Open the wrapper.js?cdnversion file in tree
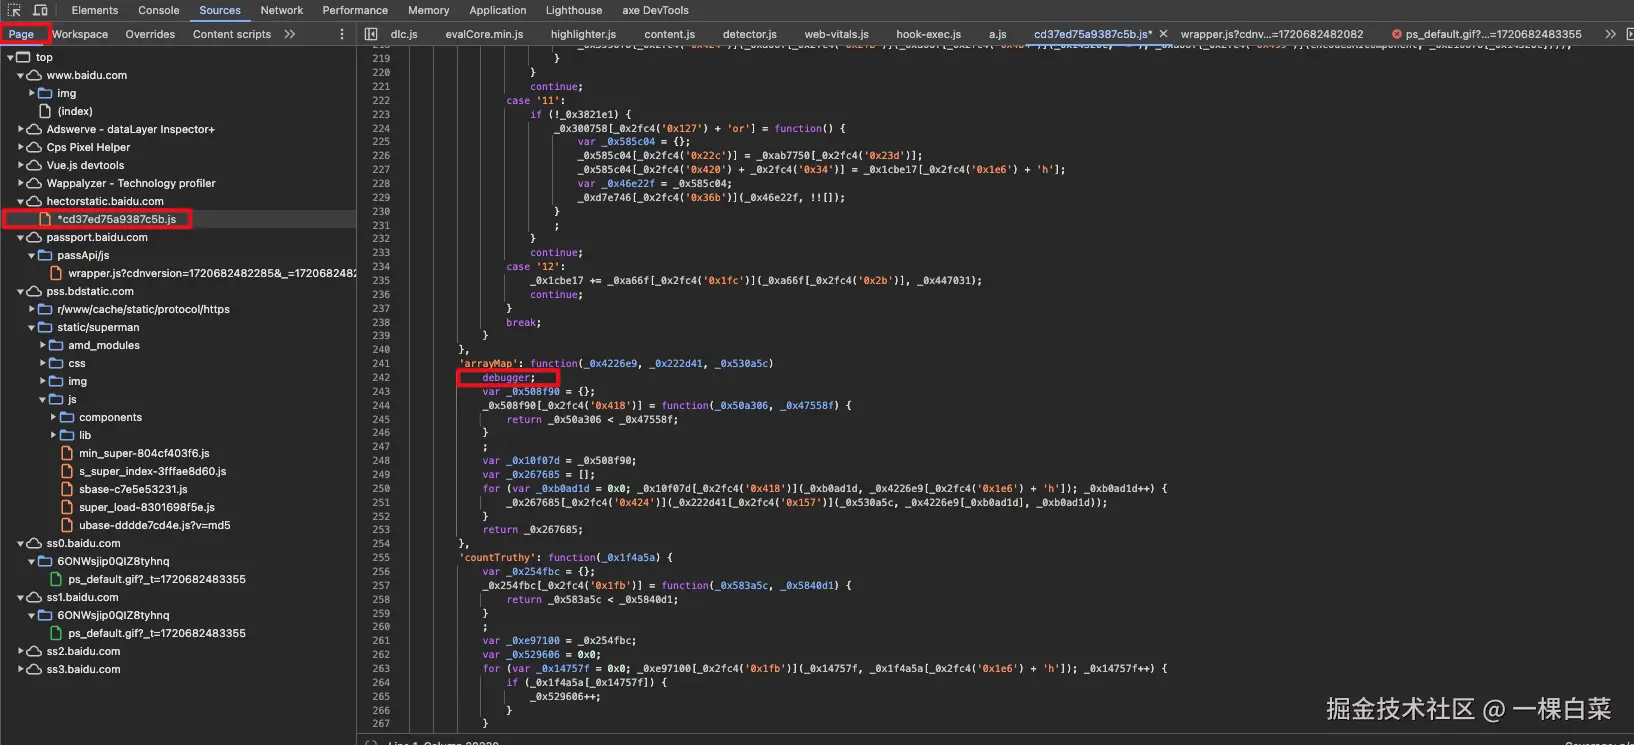This screenshot has width=1634, height=745. pyautogui.click(x=212, y=273)
